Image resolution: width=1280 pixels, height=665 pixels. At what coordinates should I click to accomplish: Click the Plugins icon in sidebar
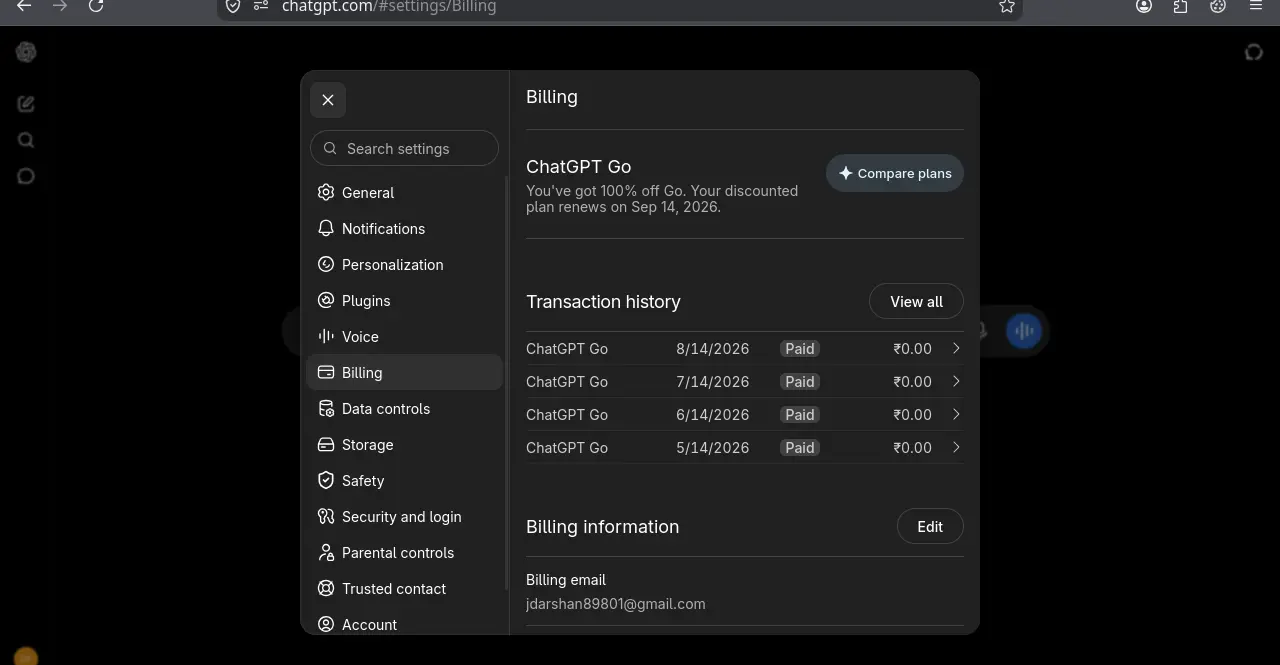[325, 300]
